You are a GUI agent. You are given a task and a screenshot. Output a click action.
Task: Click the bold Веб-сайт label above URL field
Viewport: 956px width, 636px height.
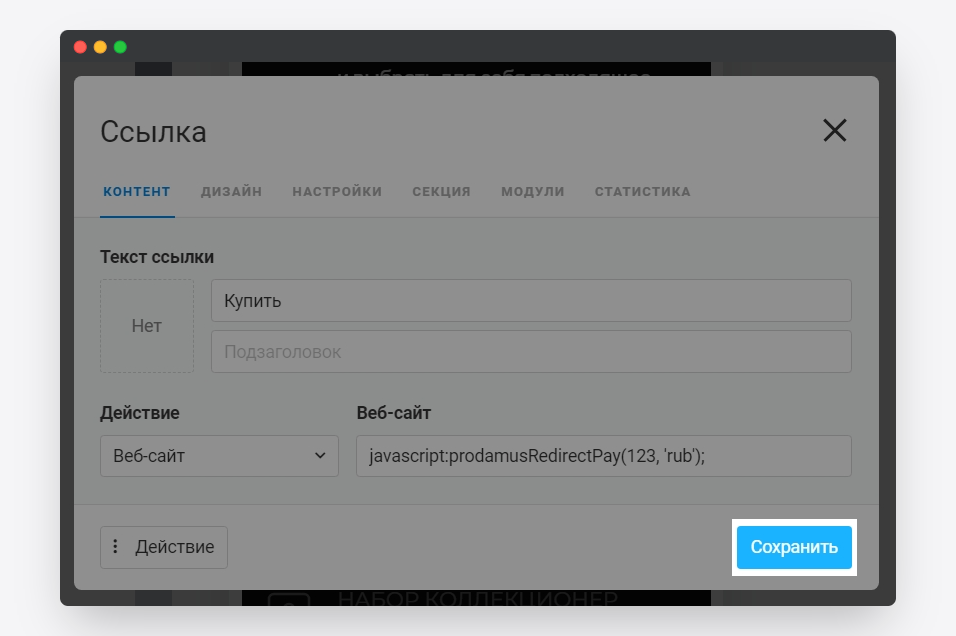pyautogui.click(x=393, y=413)
